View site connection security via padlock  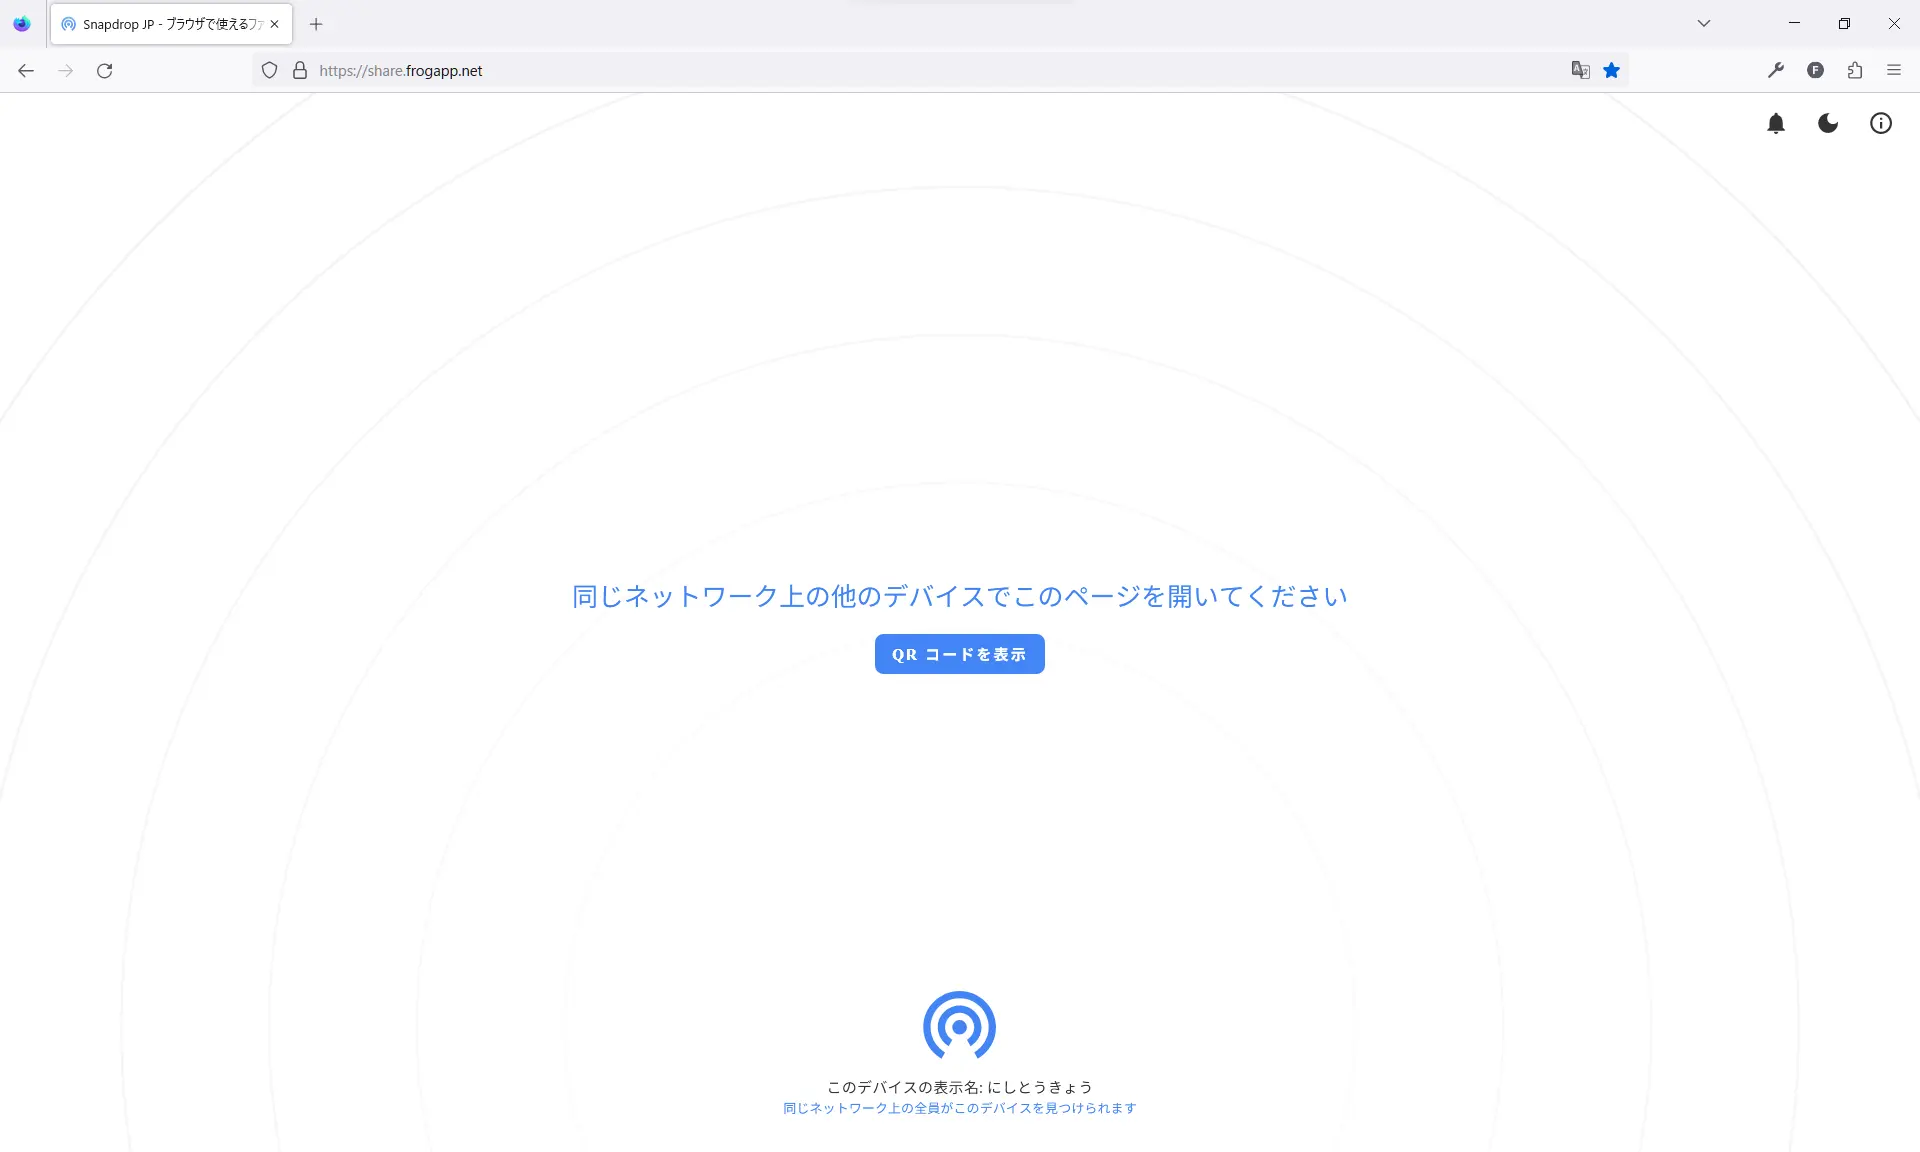click(299, 70)
